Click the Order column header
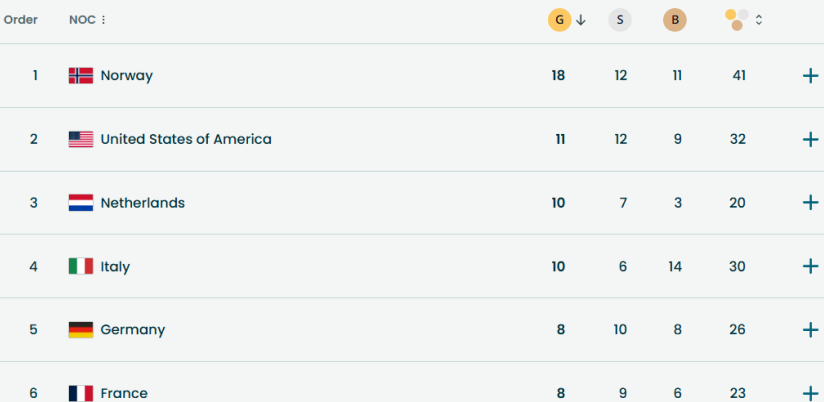This screenshot has width=824, height=402. (x=21, y=20)
